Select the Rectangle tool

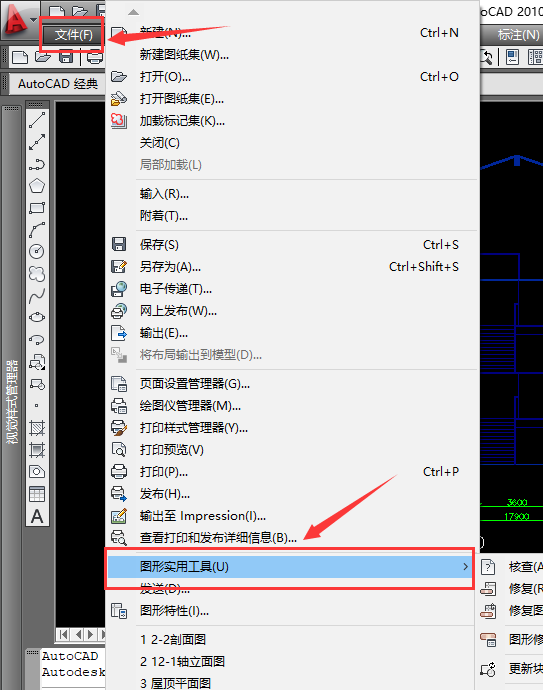[x=37, y=208]
